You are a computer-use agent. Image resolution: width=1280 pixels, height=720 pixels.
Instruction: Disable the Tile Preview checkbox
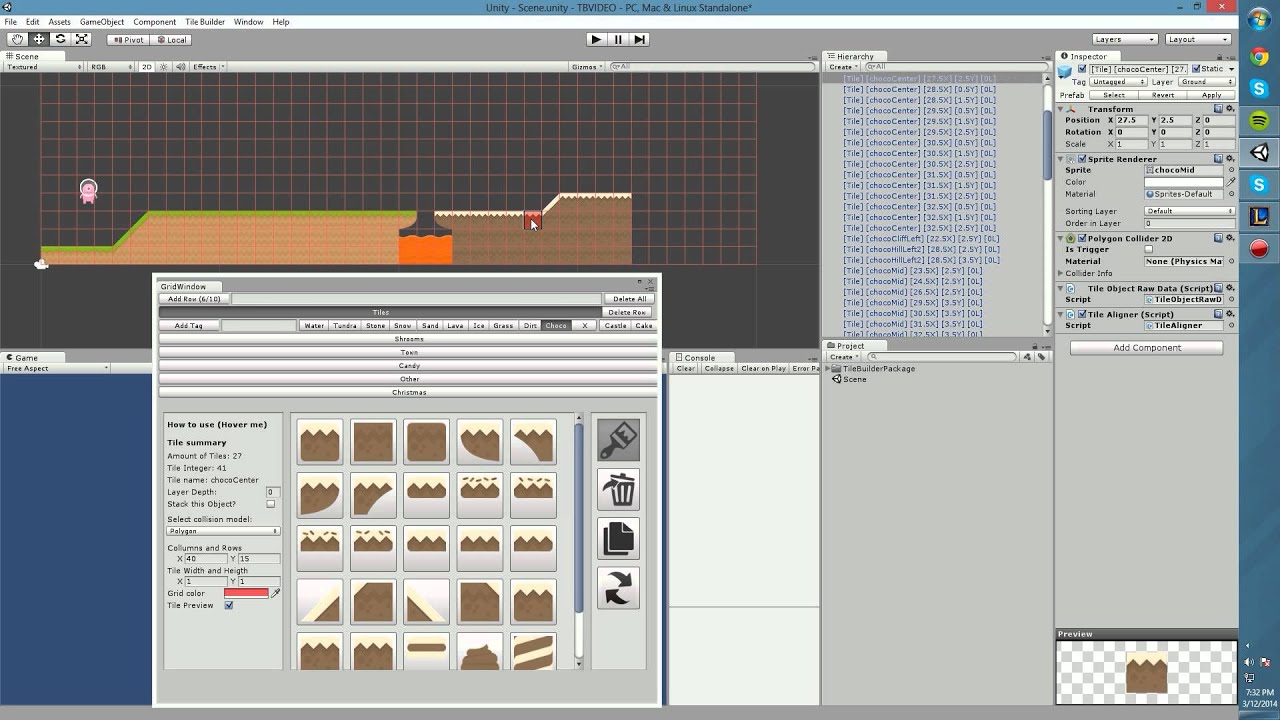click(229, 605)
